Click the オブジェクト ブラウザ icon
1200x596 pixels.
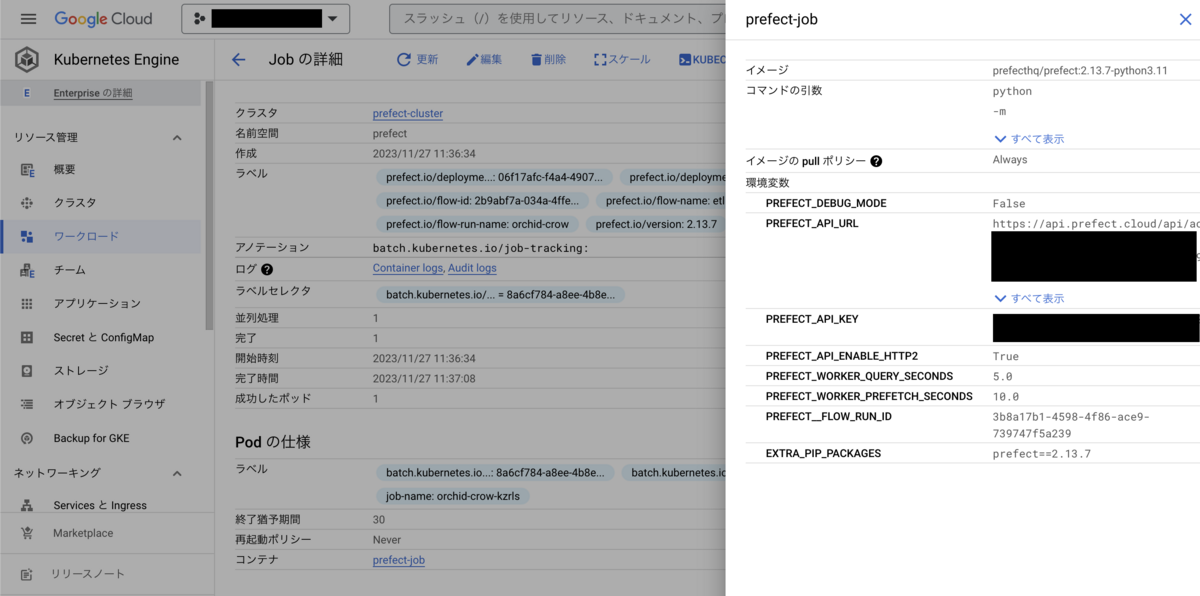[27, 404]
